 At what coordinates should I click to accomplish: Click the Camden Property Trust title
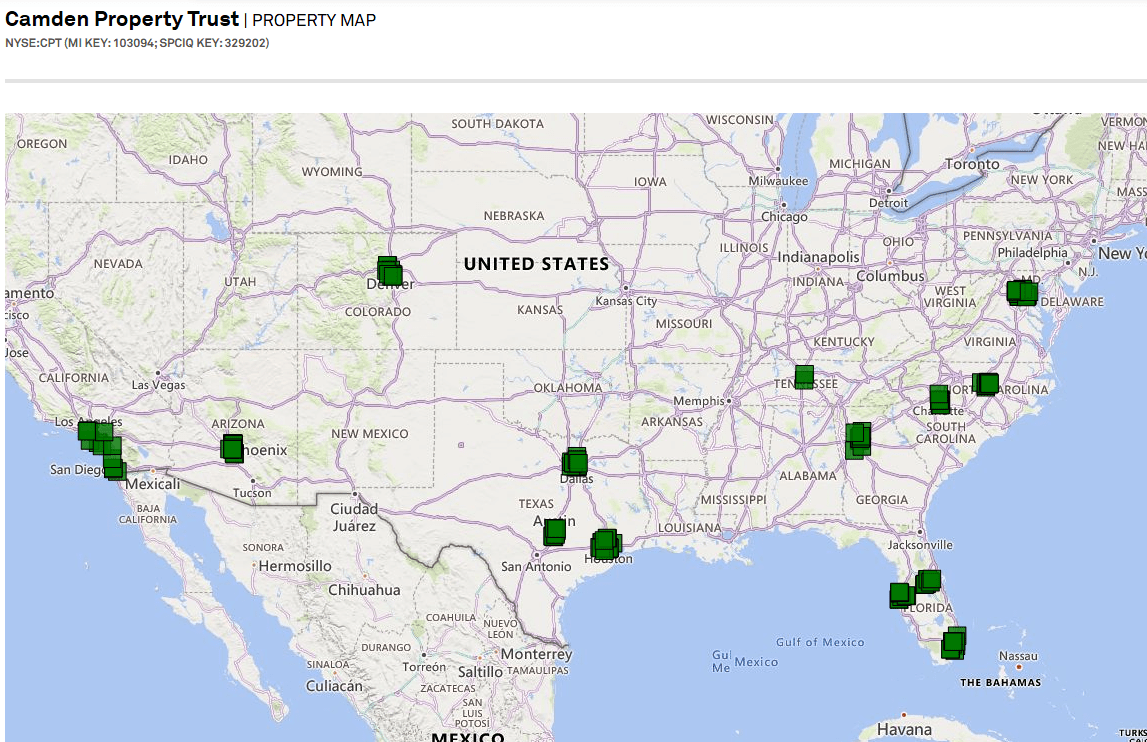tap(122, 18)
